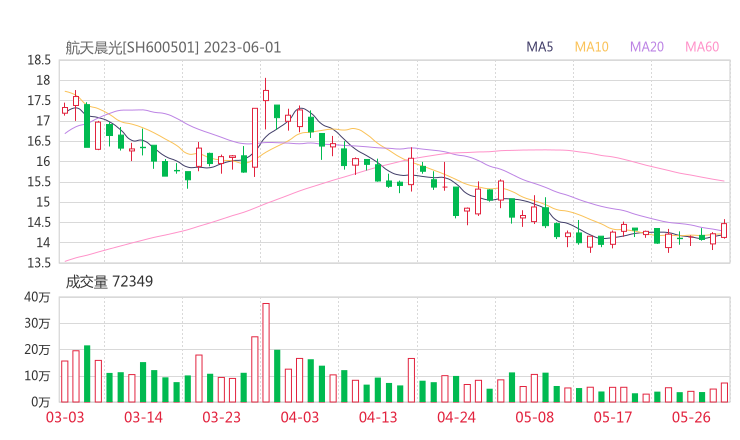The width and height of the screenshot is (740, 440).
Task: Click the 03-03 date label
Action: pos(65,418)
